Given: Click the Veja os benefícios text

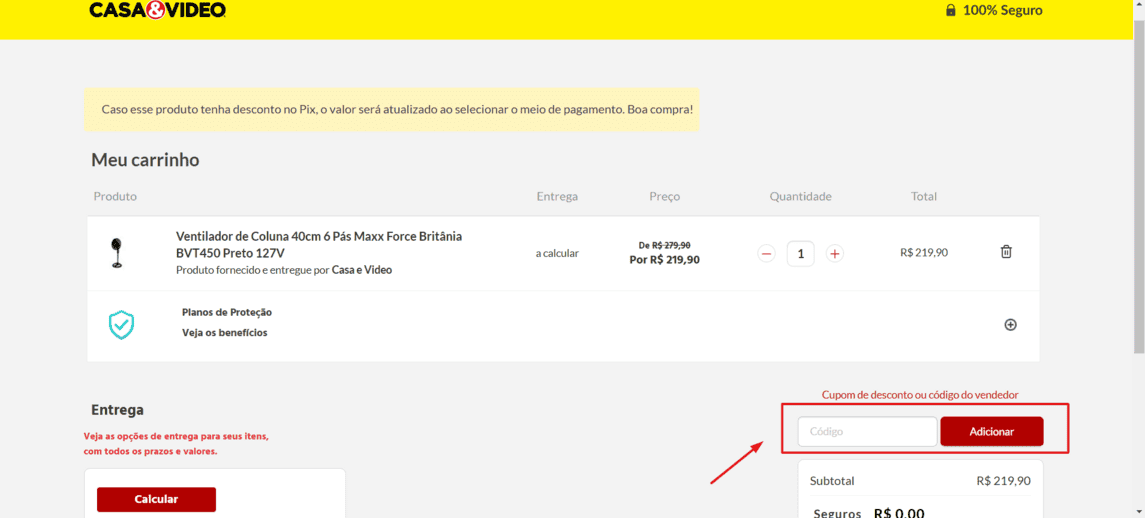Looking at the screenshot, I should click(224, 333).
